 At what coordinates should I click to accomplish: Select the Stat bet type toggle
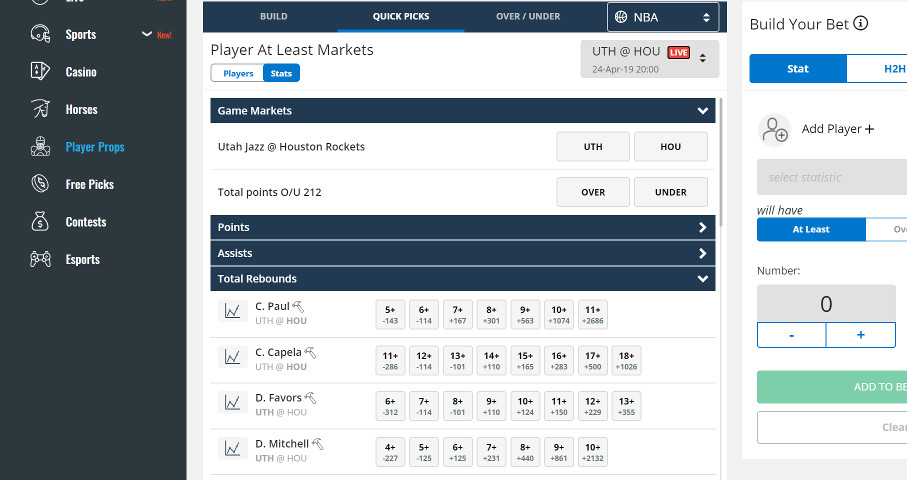798,69
